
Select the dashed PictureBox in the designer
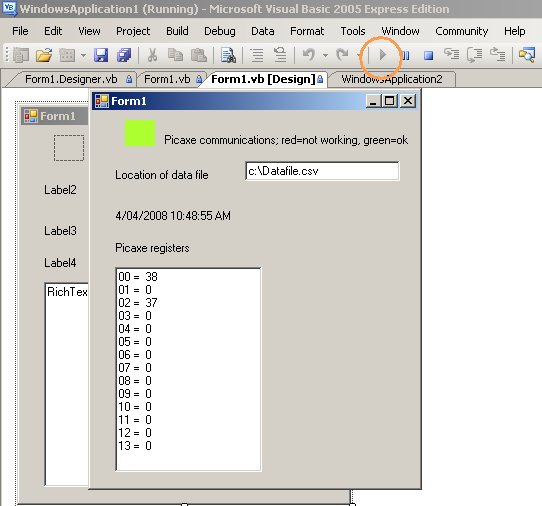coord(69,148)
